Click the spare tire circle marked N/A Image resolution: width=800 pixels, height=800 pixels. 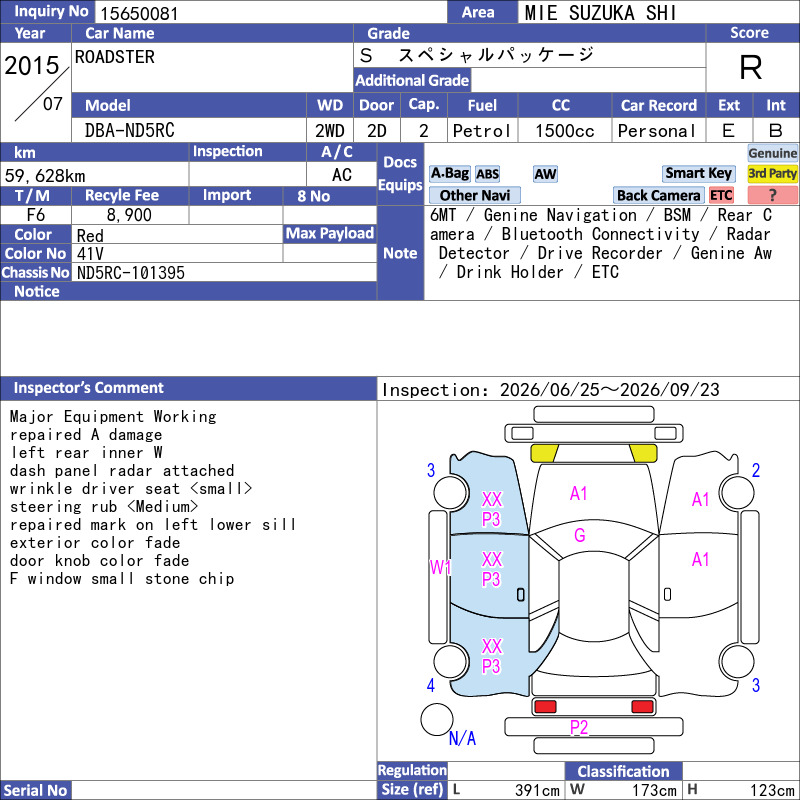coord(437,719)
